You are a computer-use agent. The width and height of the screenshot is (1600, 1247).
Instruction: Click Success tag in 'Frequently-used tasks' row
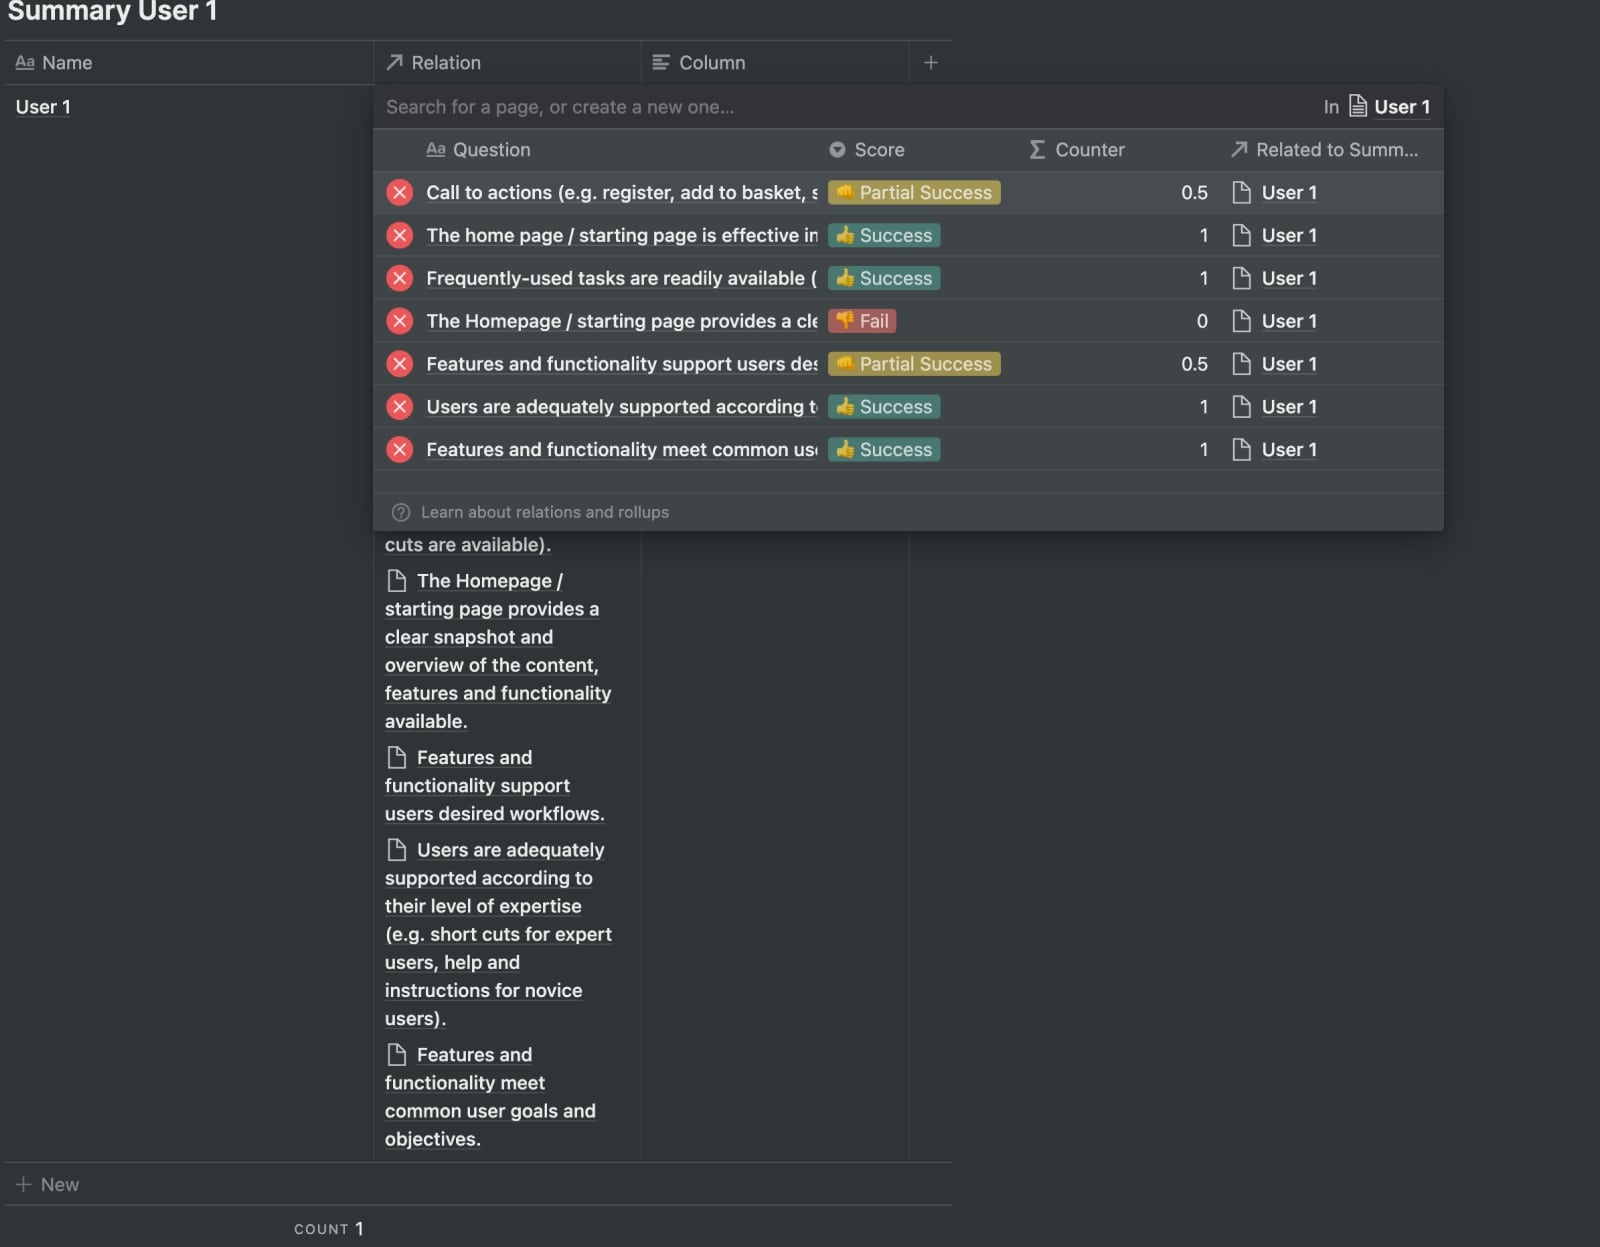coord(884,279)
